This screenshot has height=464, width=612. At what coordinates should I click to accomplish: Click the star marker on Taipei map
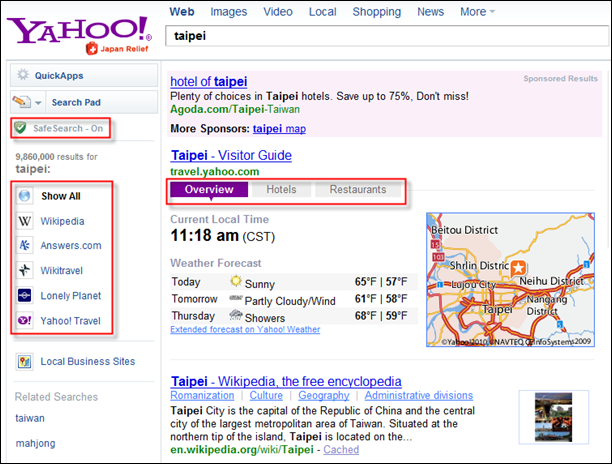[519, 268]
